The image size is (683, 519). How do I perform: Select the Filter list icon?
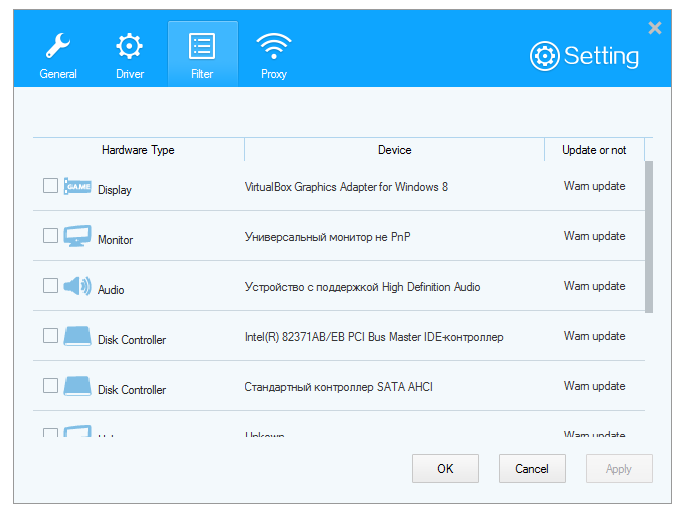point(202,46)
